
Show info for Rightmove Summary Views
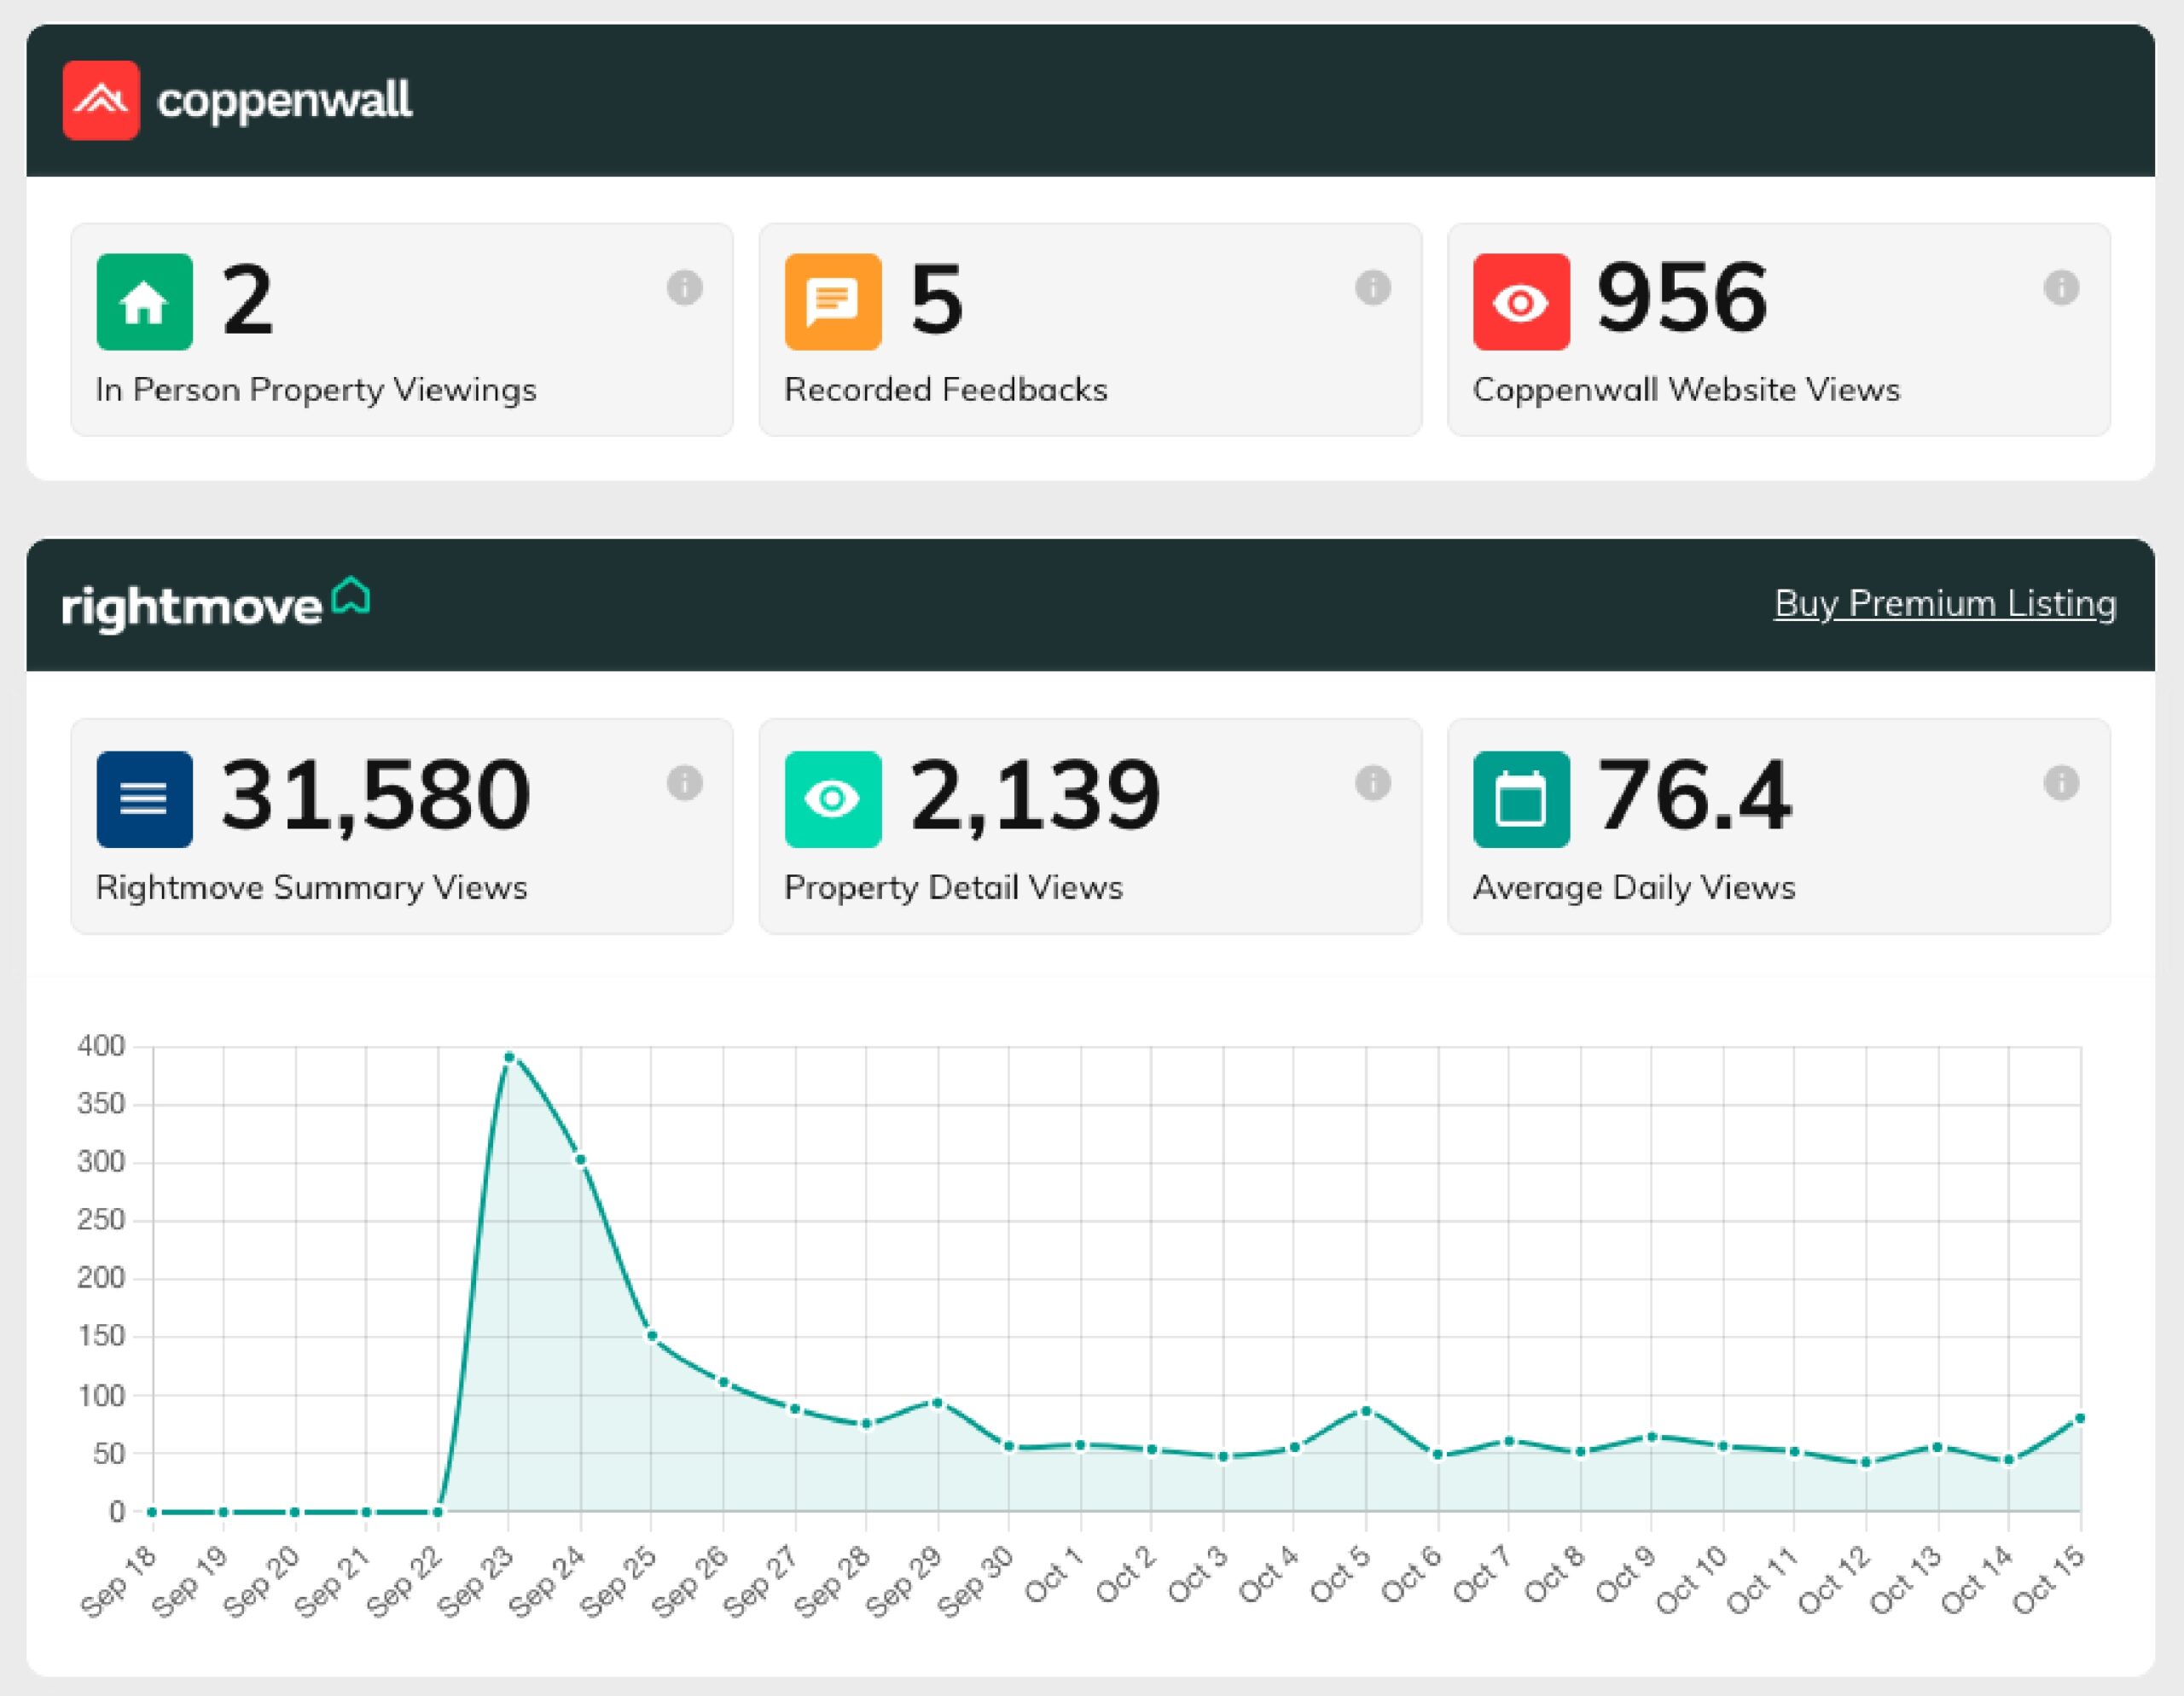point(685,783)
